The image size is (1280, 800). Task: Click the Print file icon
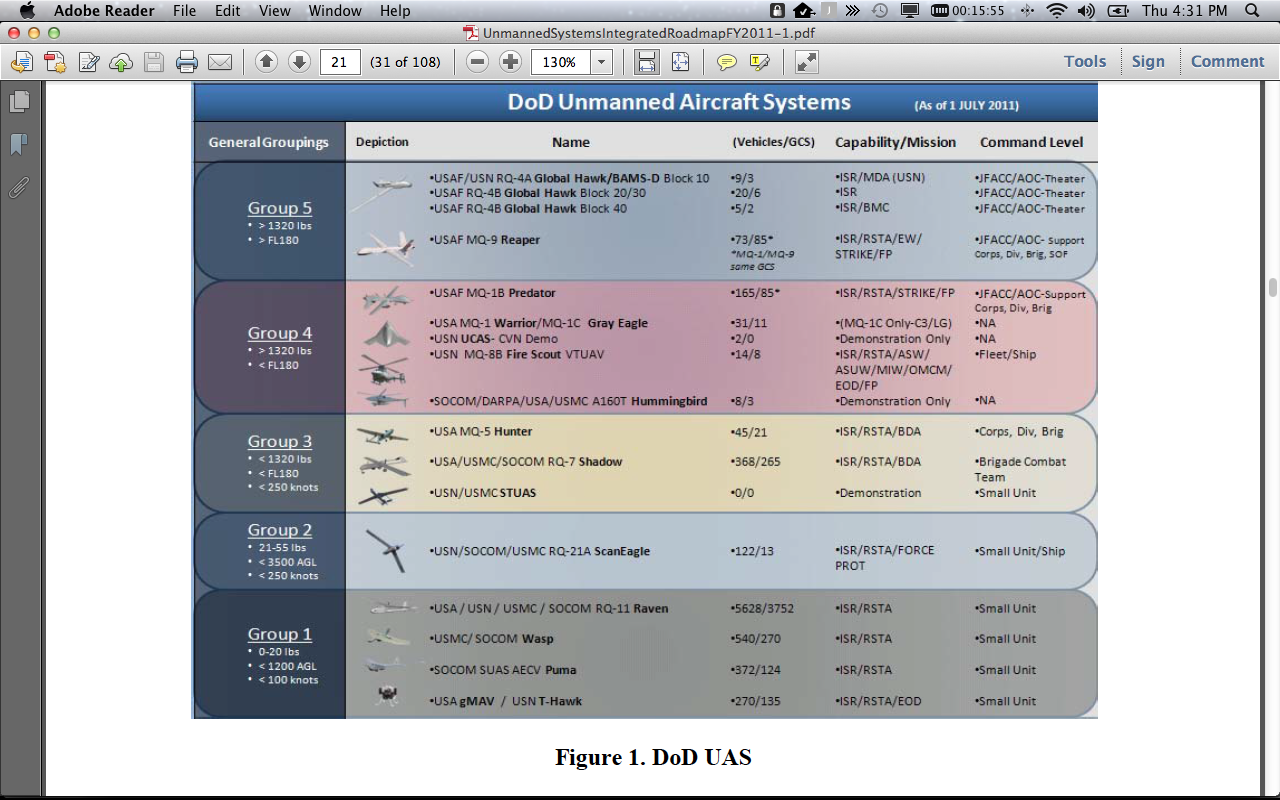(x=187, y=62)
